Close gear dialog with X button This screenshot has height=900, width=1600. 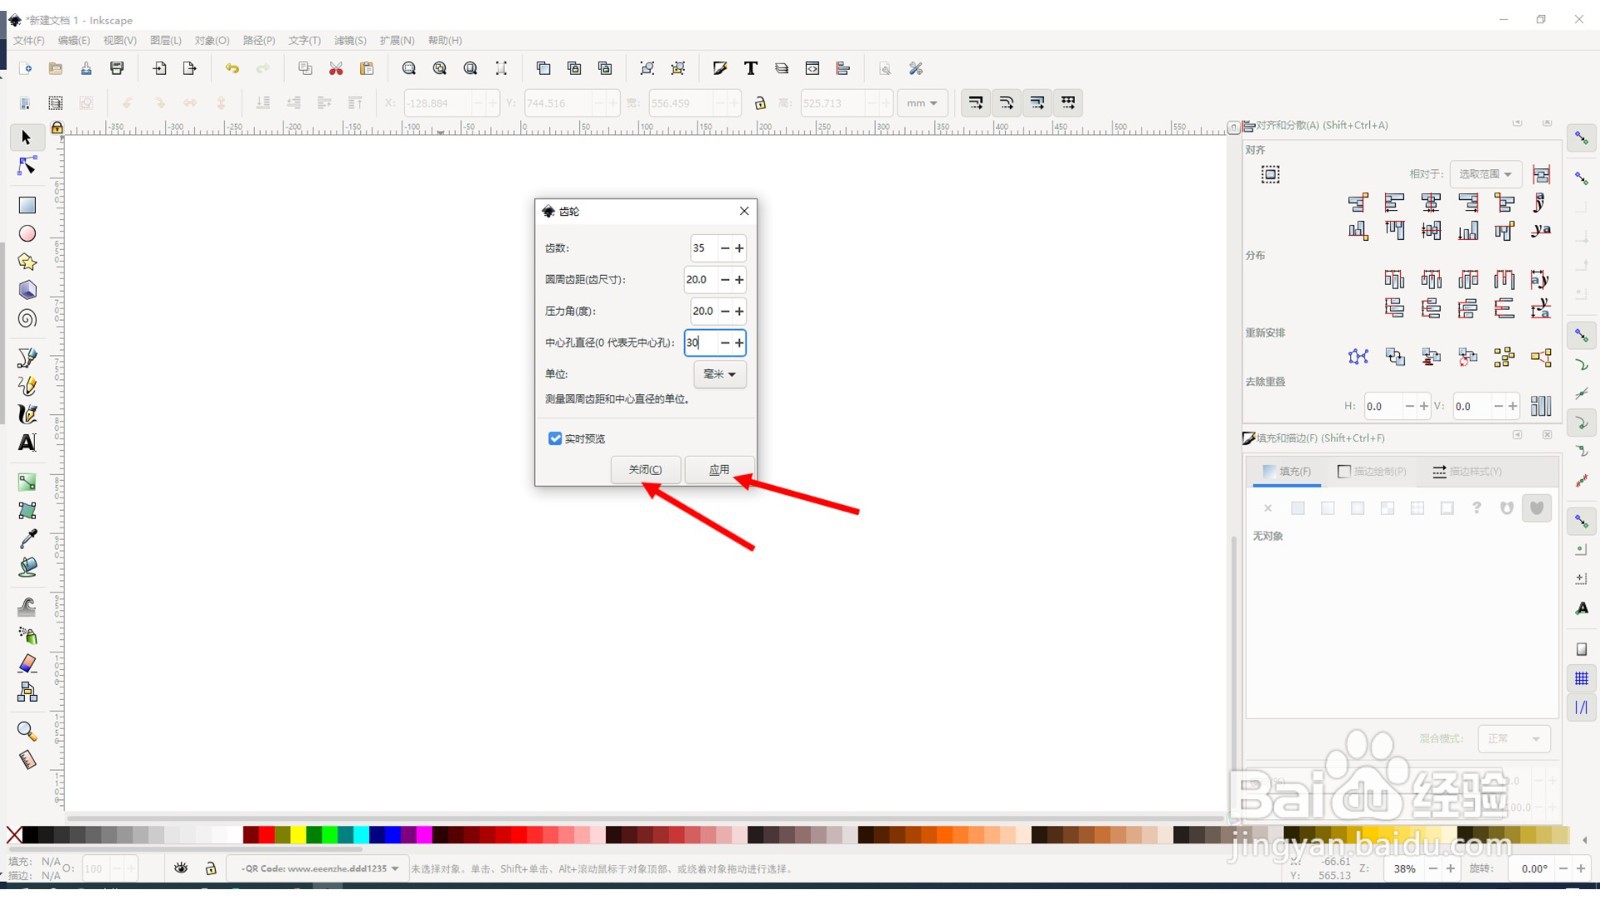pos(744,211)
